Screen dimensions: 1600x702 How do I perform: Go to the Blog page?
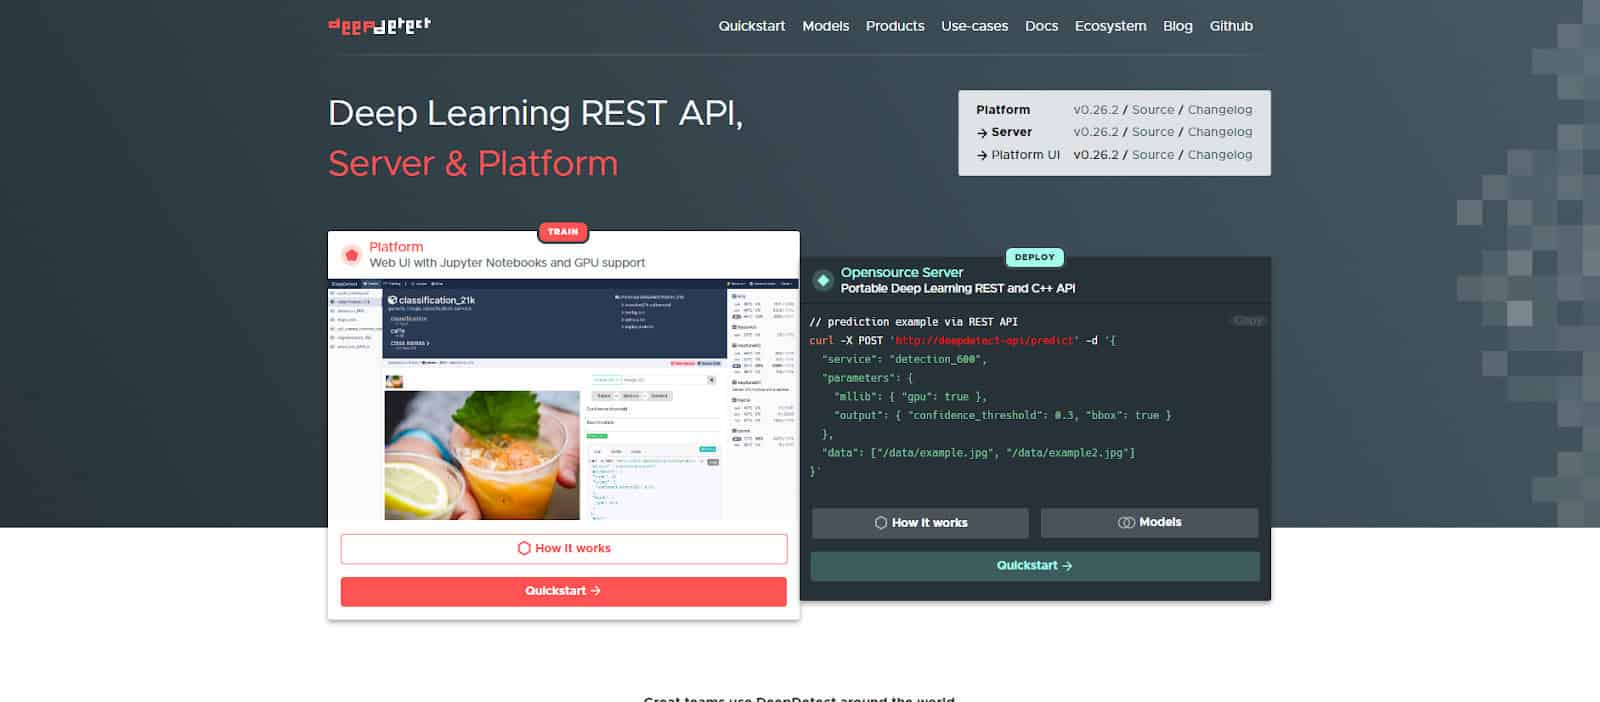click(1177, 26)
